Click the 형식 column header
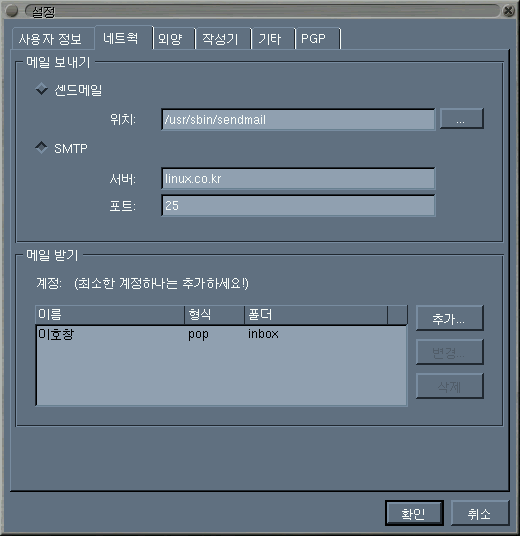Viewport: 520px width, 536px height. click(x=215, y=314)
